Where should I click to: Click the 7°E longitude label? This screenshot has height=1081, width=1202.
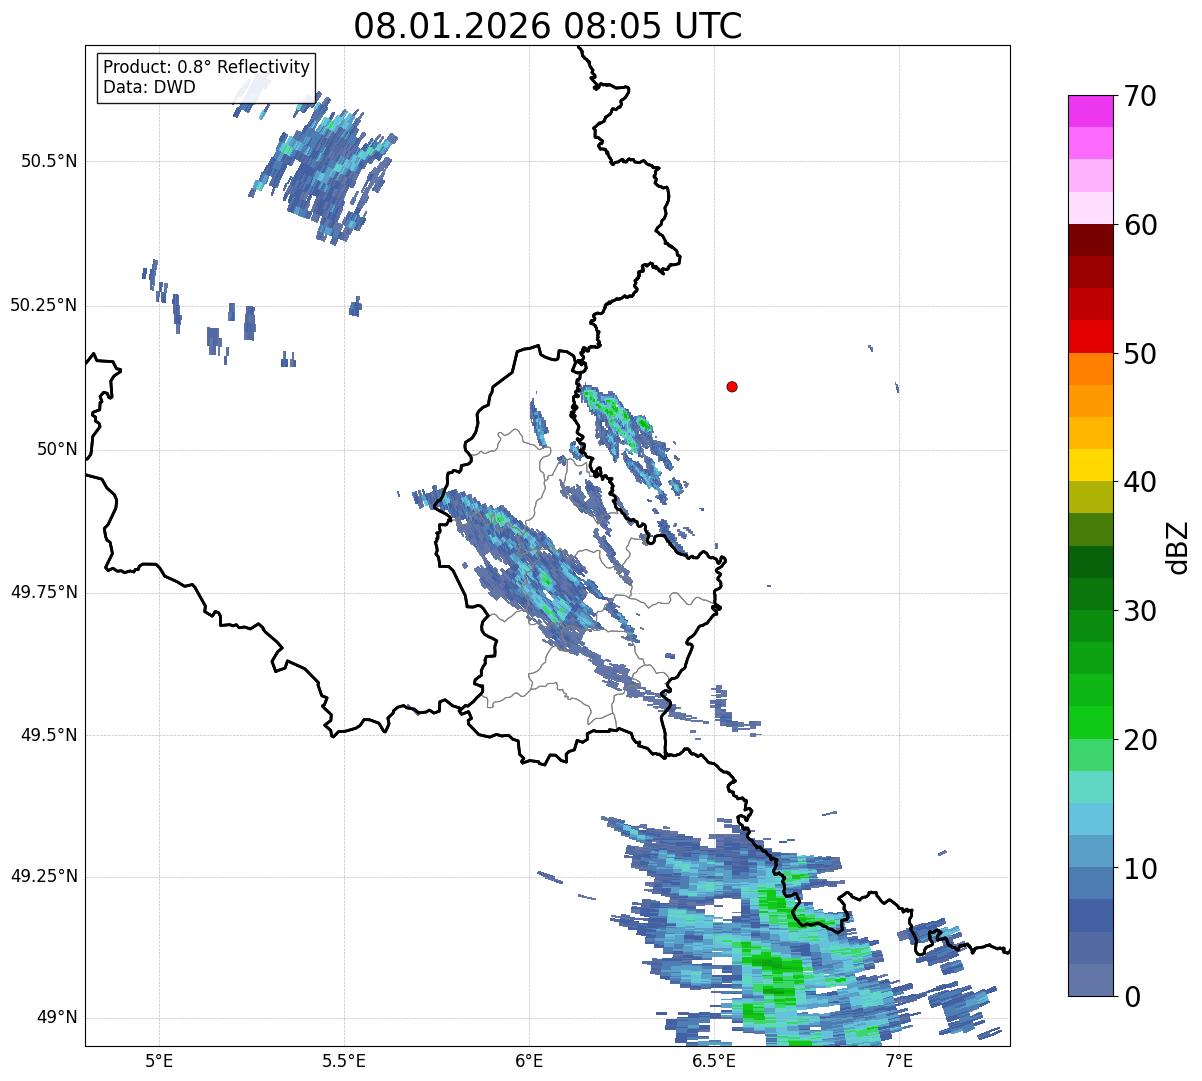pos(900,1060)
